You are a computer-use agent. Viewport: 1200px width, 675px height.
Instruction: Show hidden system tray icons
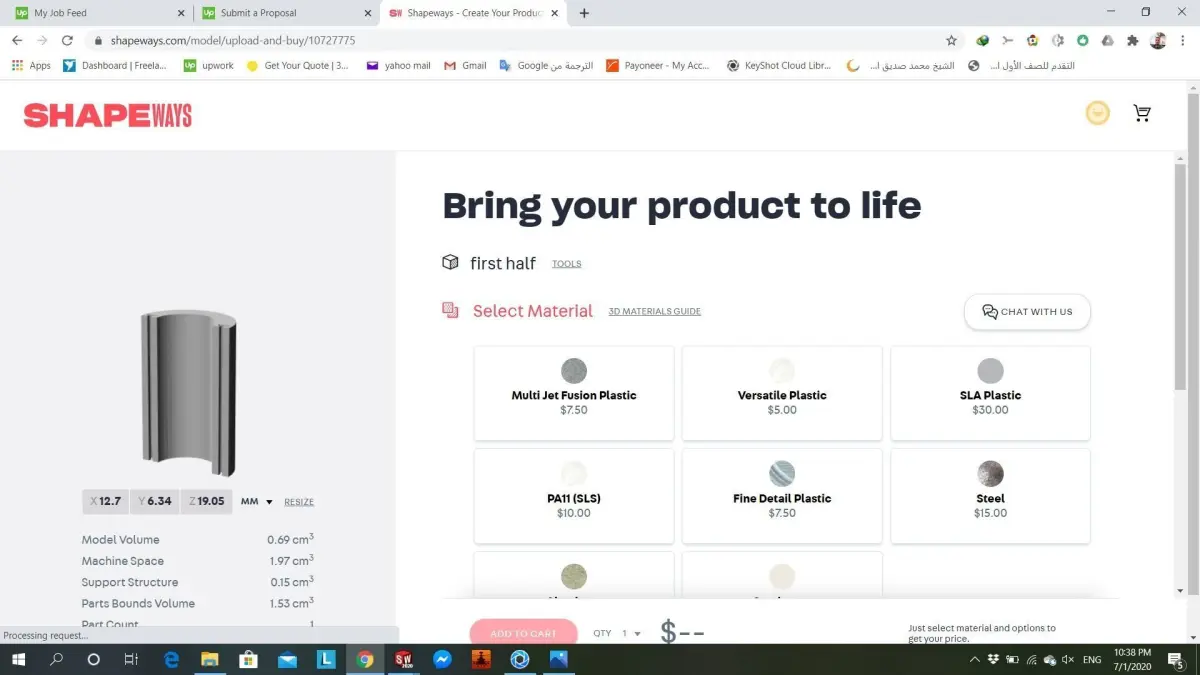(x=975, y=660)
